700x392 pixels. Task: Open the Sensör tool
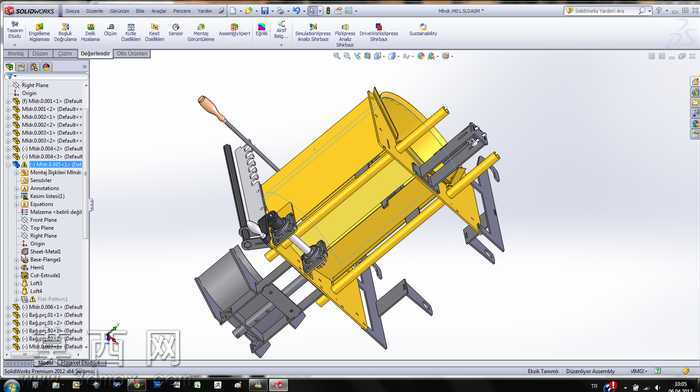point(175,30)
